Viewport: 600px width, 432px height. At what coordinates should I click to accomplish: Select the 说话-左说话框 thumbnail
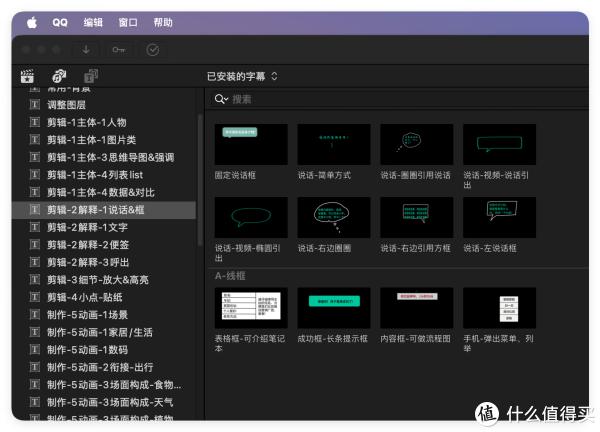point(499,217)
